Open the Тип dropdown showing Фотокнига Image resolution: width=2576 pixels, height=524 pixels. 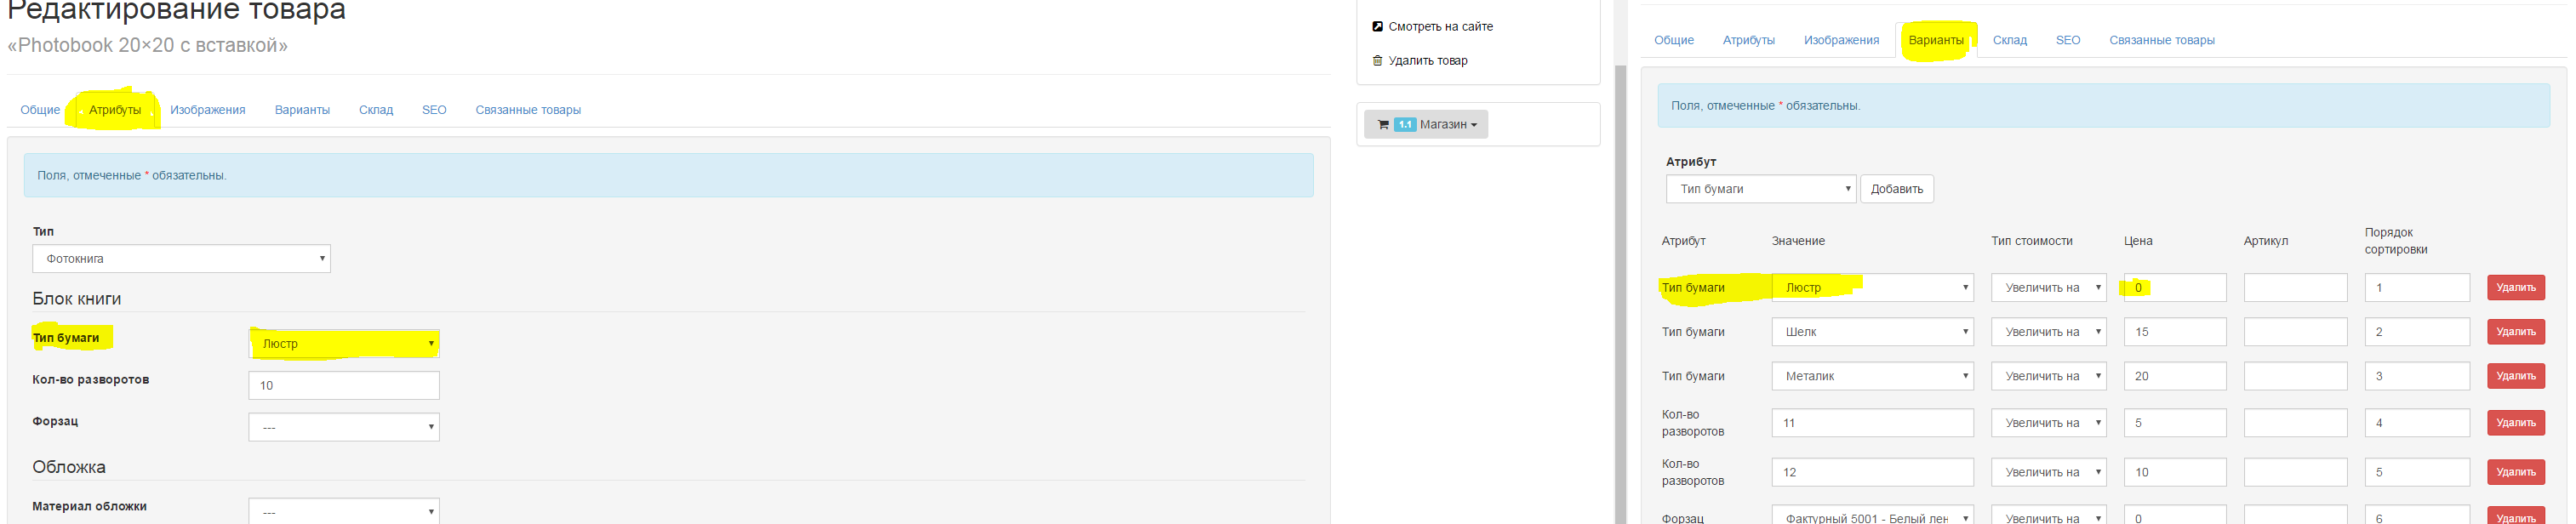pyautogui.click(x=181, y=259)
